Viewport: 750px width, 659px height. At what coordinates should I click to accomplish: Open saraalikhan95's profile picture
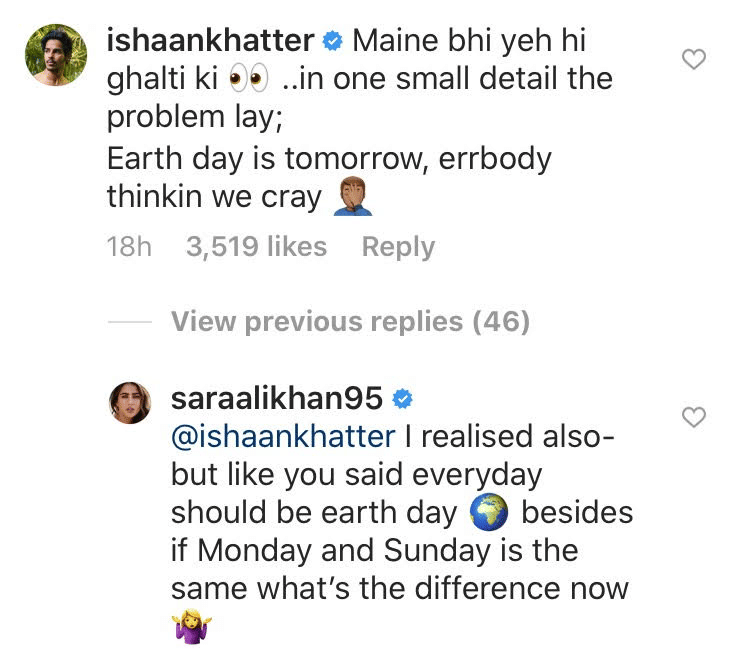[x=130, y=402]
